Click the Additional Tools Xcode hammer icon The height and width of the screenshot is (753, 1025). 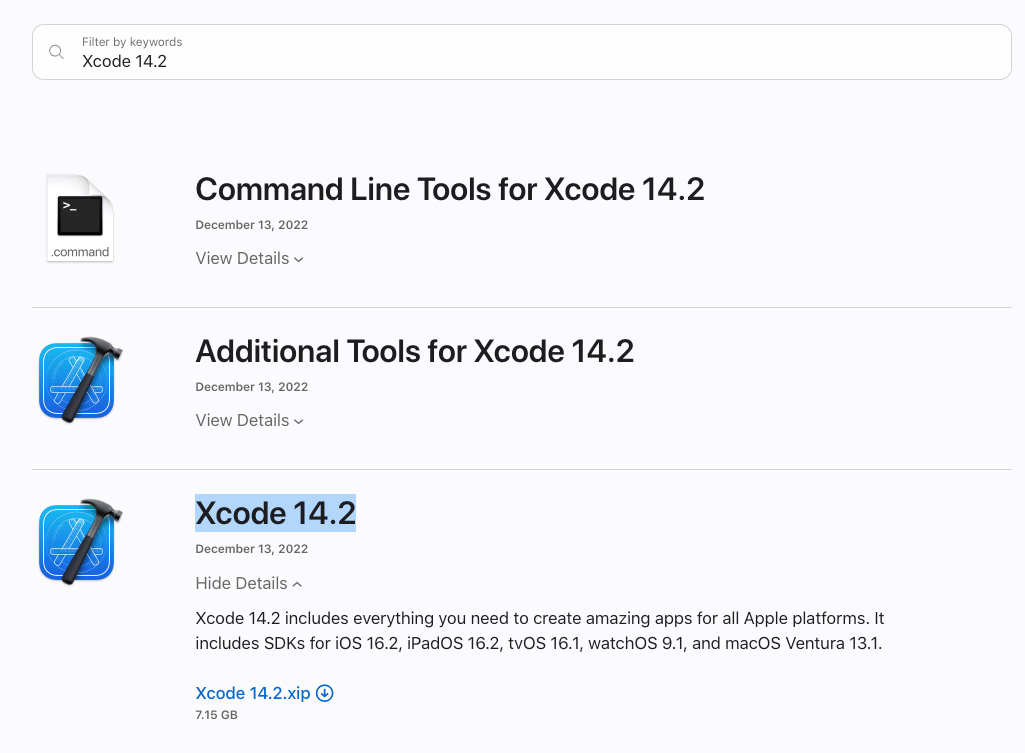(x=80, y=380)
